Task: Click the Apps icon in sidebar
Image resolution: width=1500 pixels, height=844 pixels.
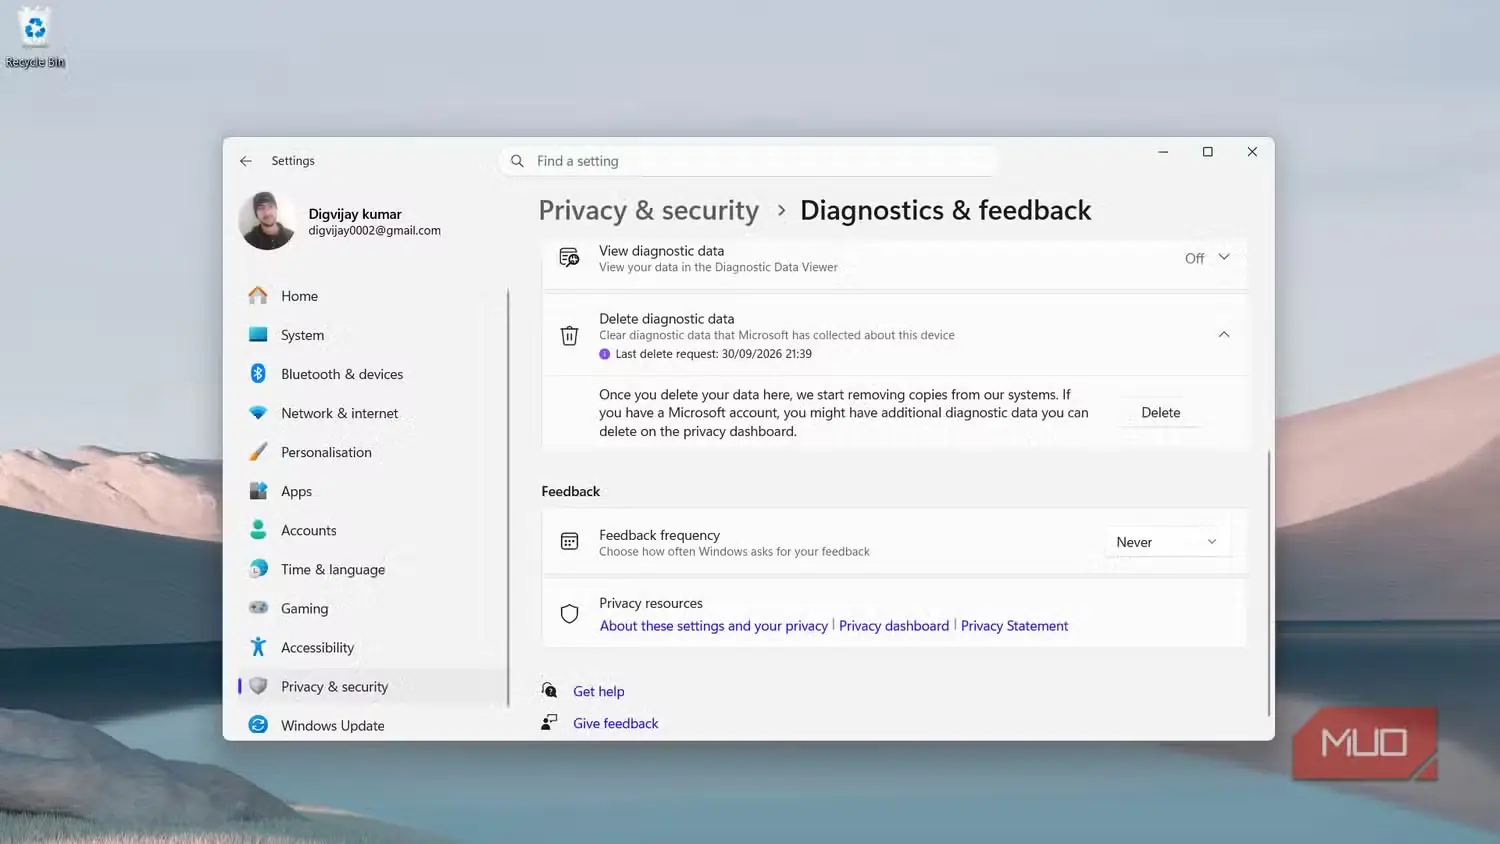Action: [258, 491]
